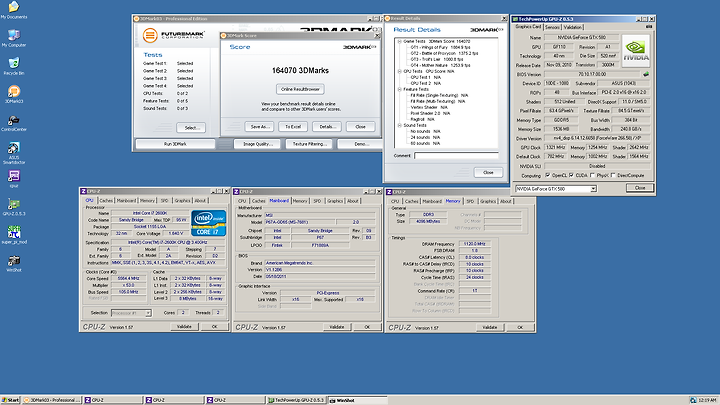Click Save As button in Score dialog

[x=260, y=127]
